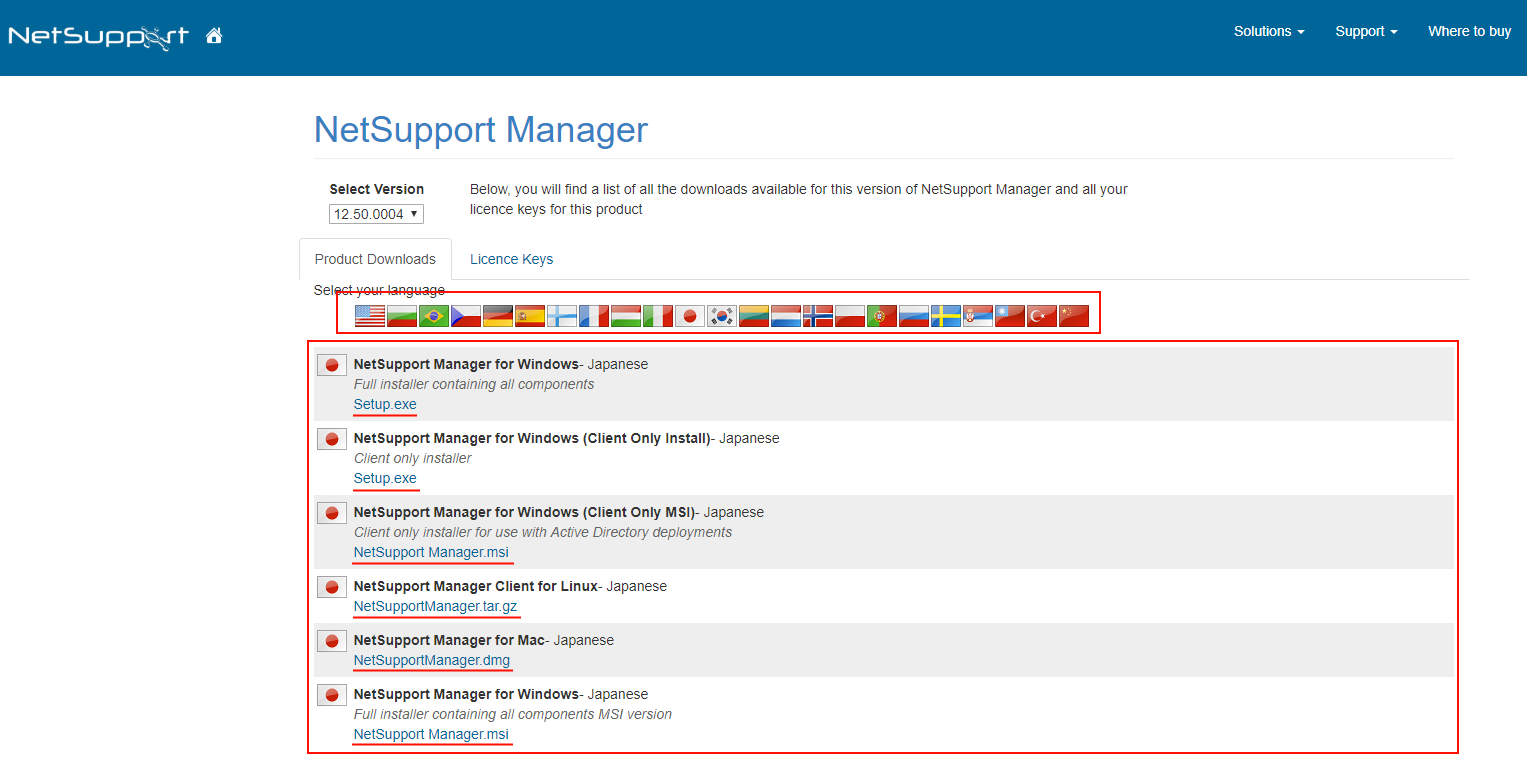The height and width of the screenshot is (769, 1527).
Task: Select the Hungarian flag language
Action: 626,316
